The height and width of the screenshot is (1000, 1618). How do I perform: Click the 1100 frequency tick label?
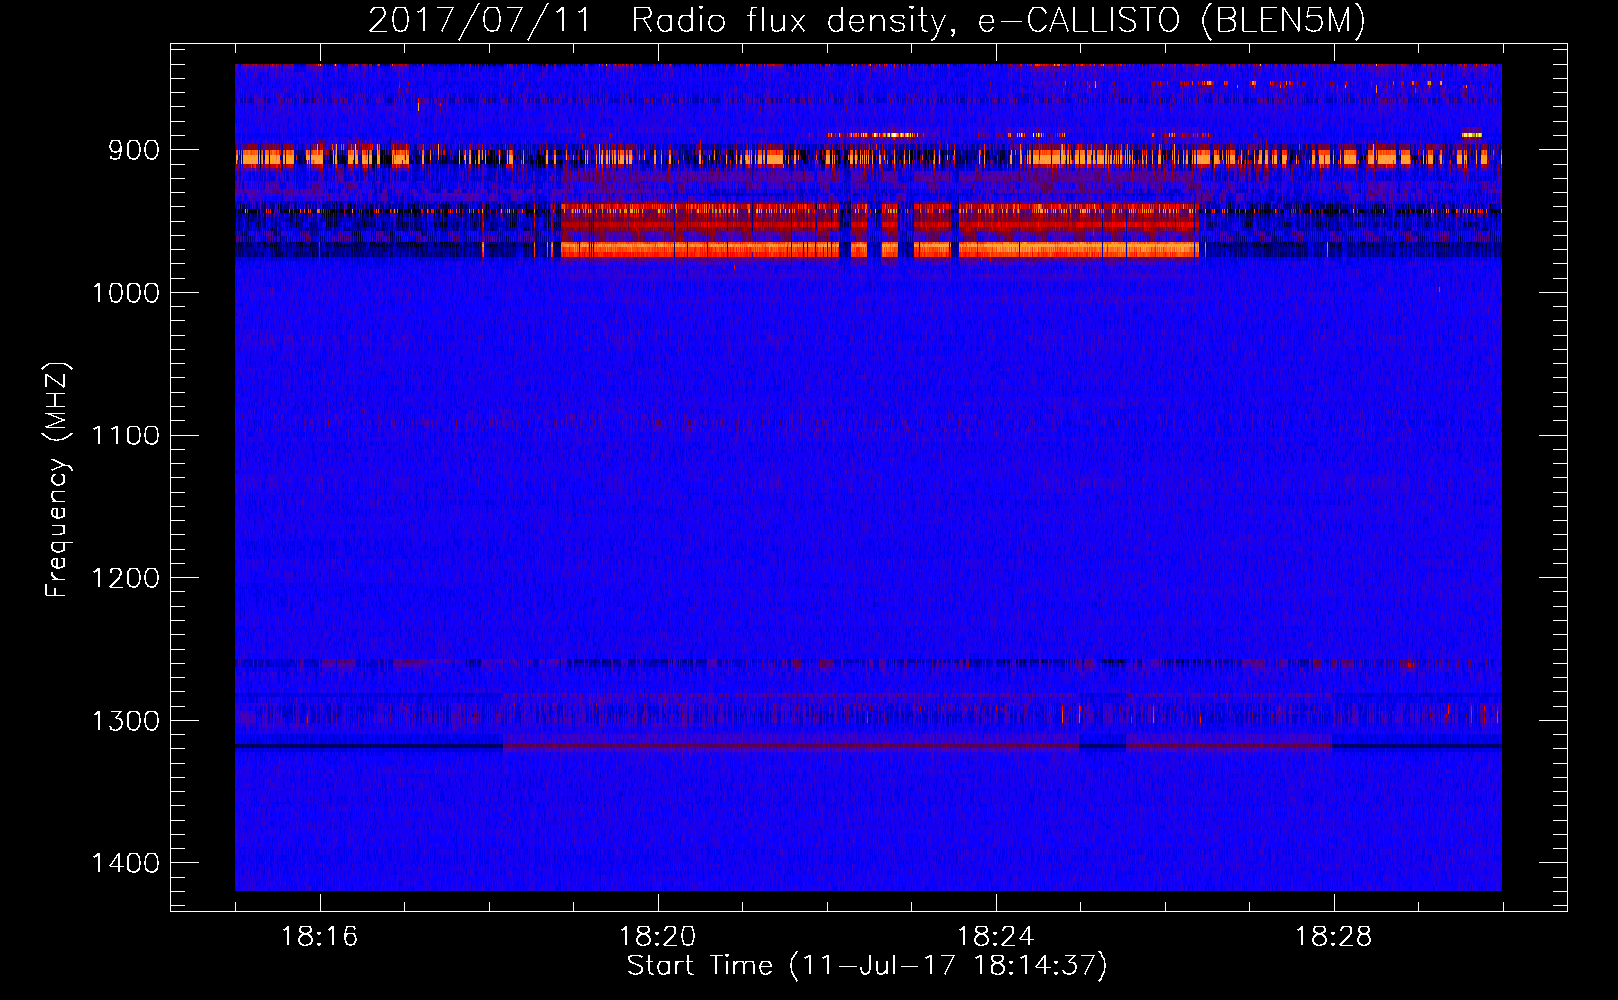[124, 436]
